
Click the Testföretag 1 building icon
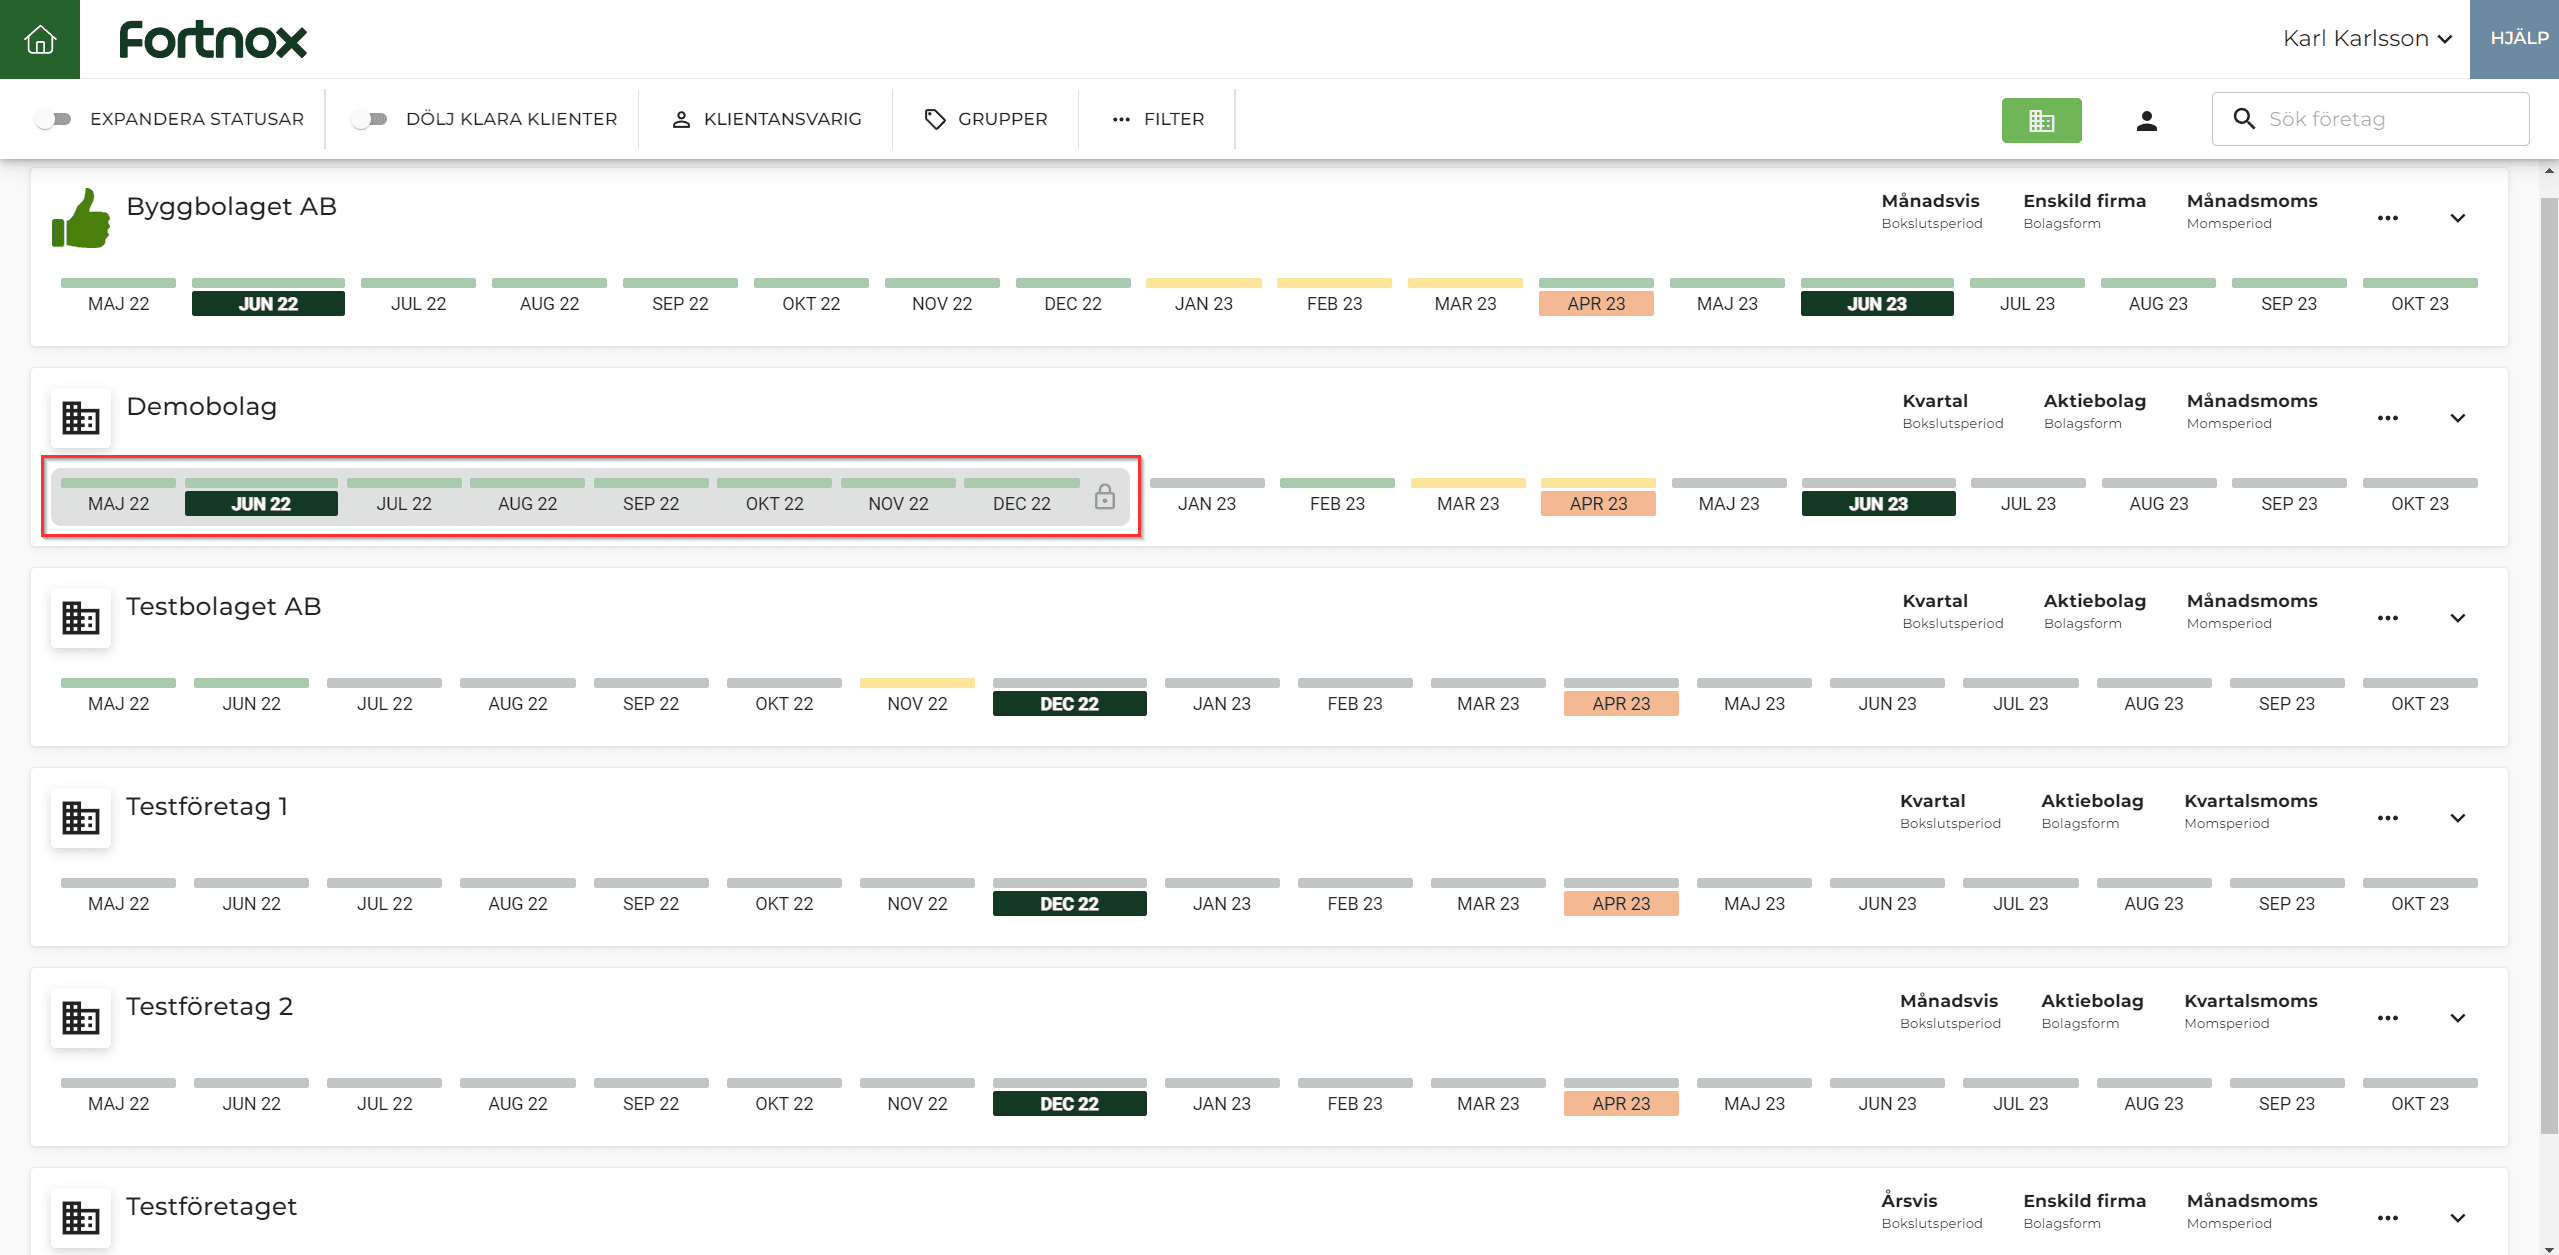81,817
